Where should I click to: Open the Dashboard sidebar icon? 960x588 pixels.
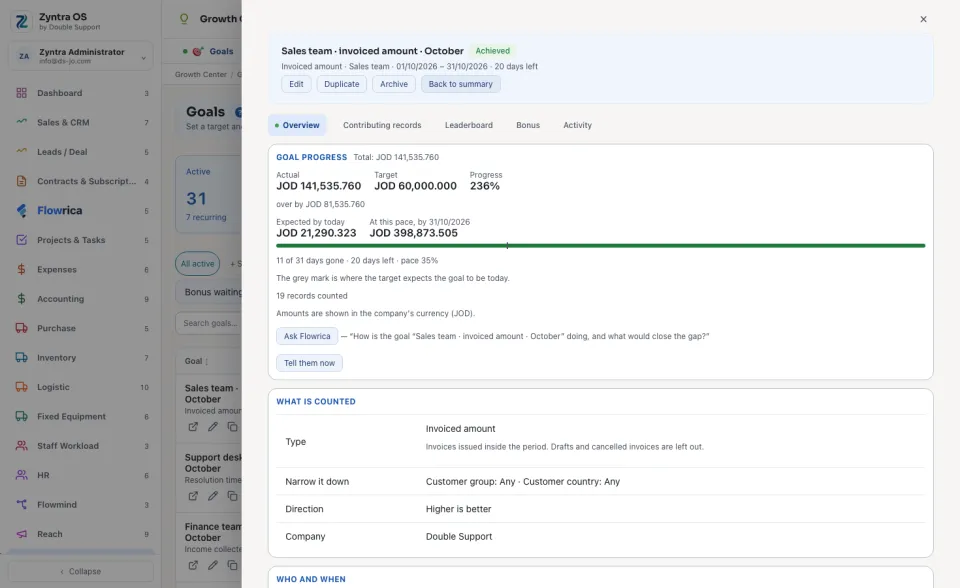click(21, 93)
